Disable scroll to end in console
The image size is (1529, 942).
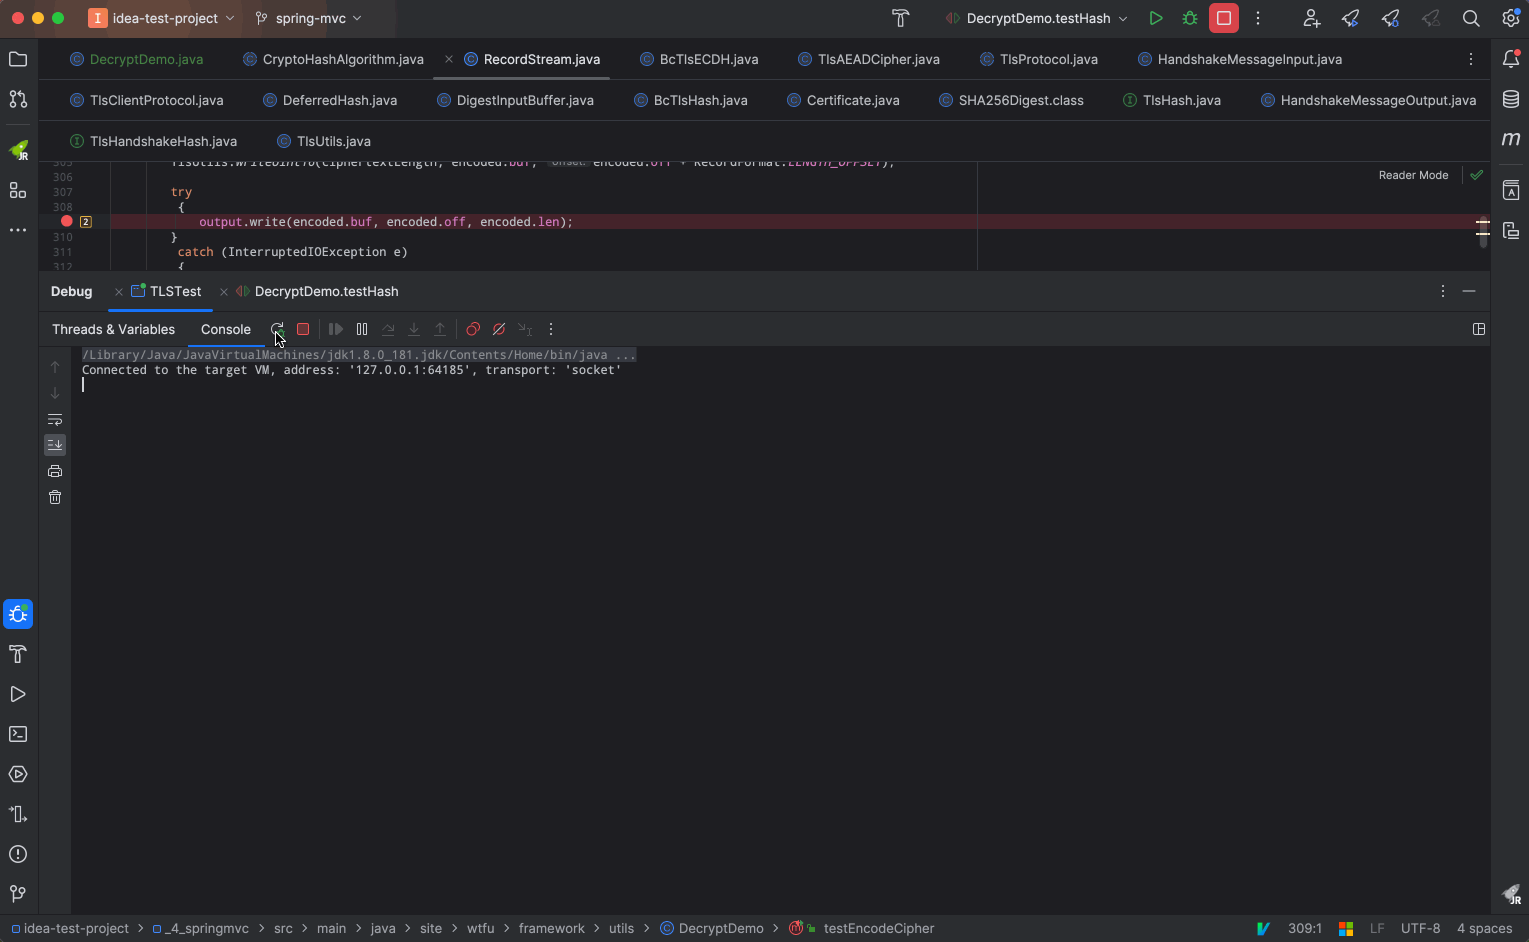55,444
